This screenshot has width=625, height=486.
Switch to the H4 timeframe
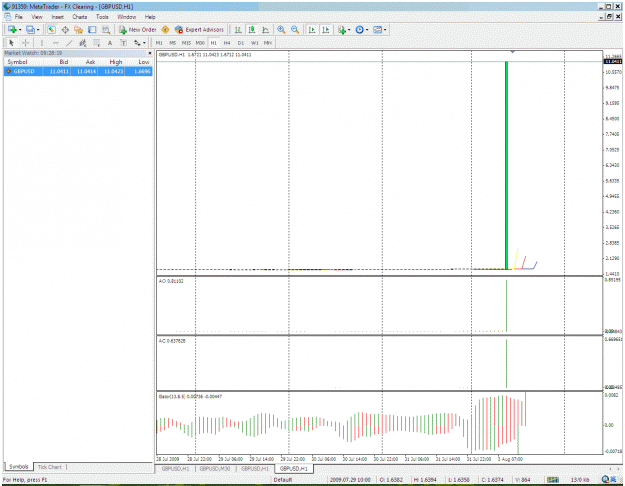(x=227, y=43)
